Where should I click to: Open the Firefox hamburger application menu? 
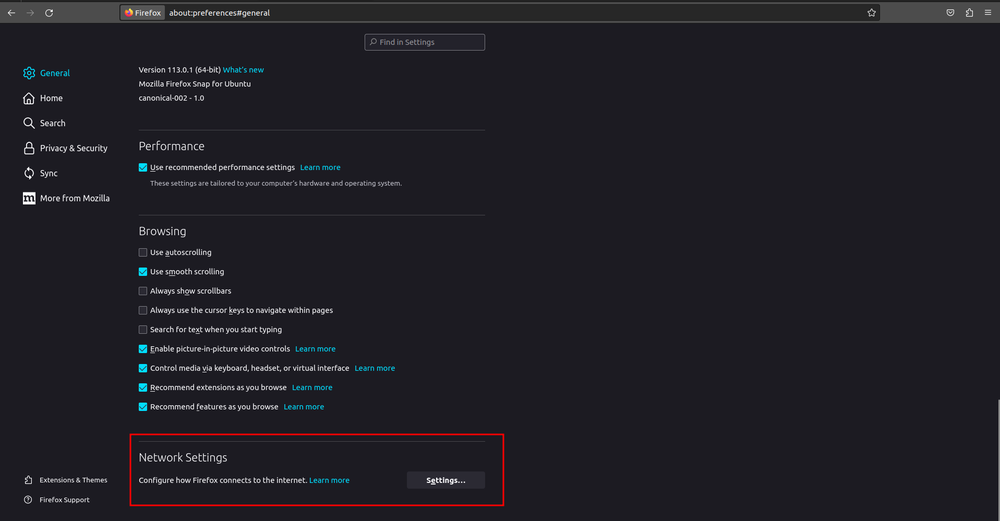tap(988, 13)
